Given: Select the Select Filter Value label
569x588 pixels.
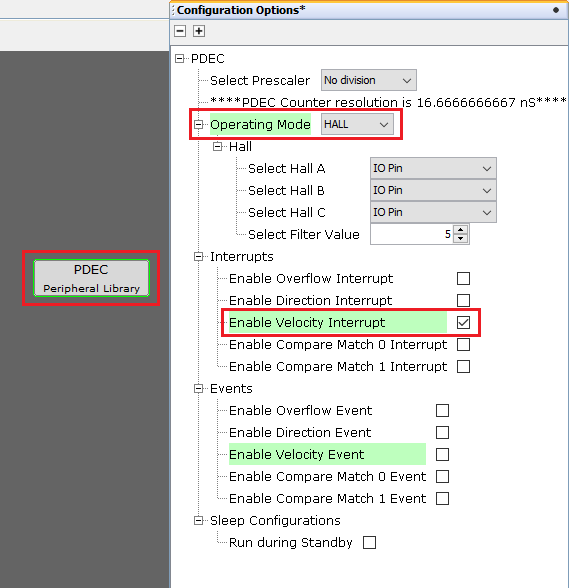Looking at the screenshot, I should click(x=304, y=234).
